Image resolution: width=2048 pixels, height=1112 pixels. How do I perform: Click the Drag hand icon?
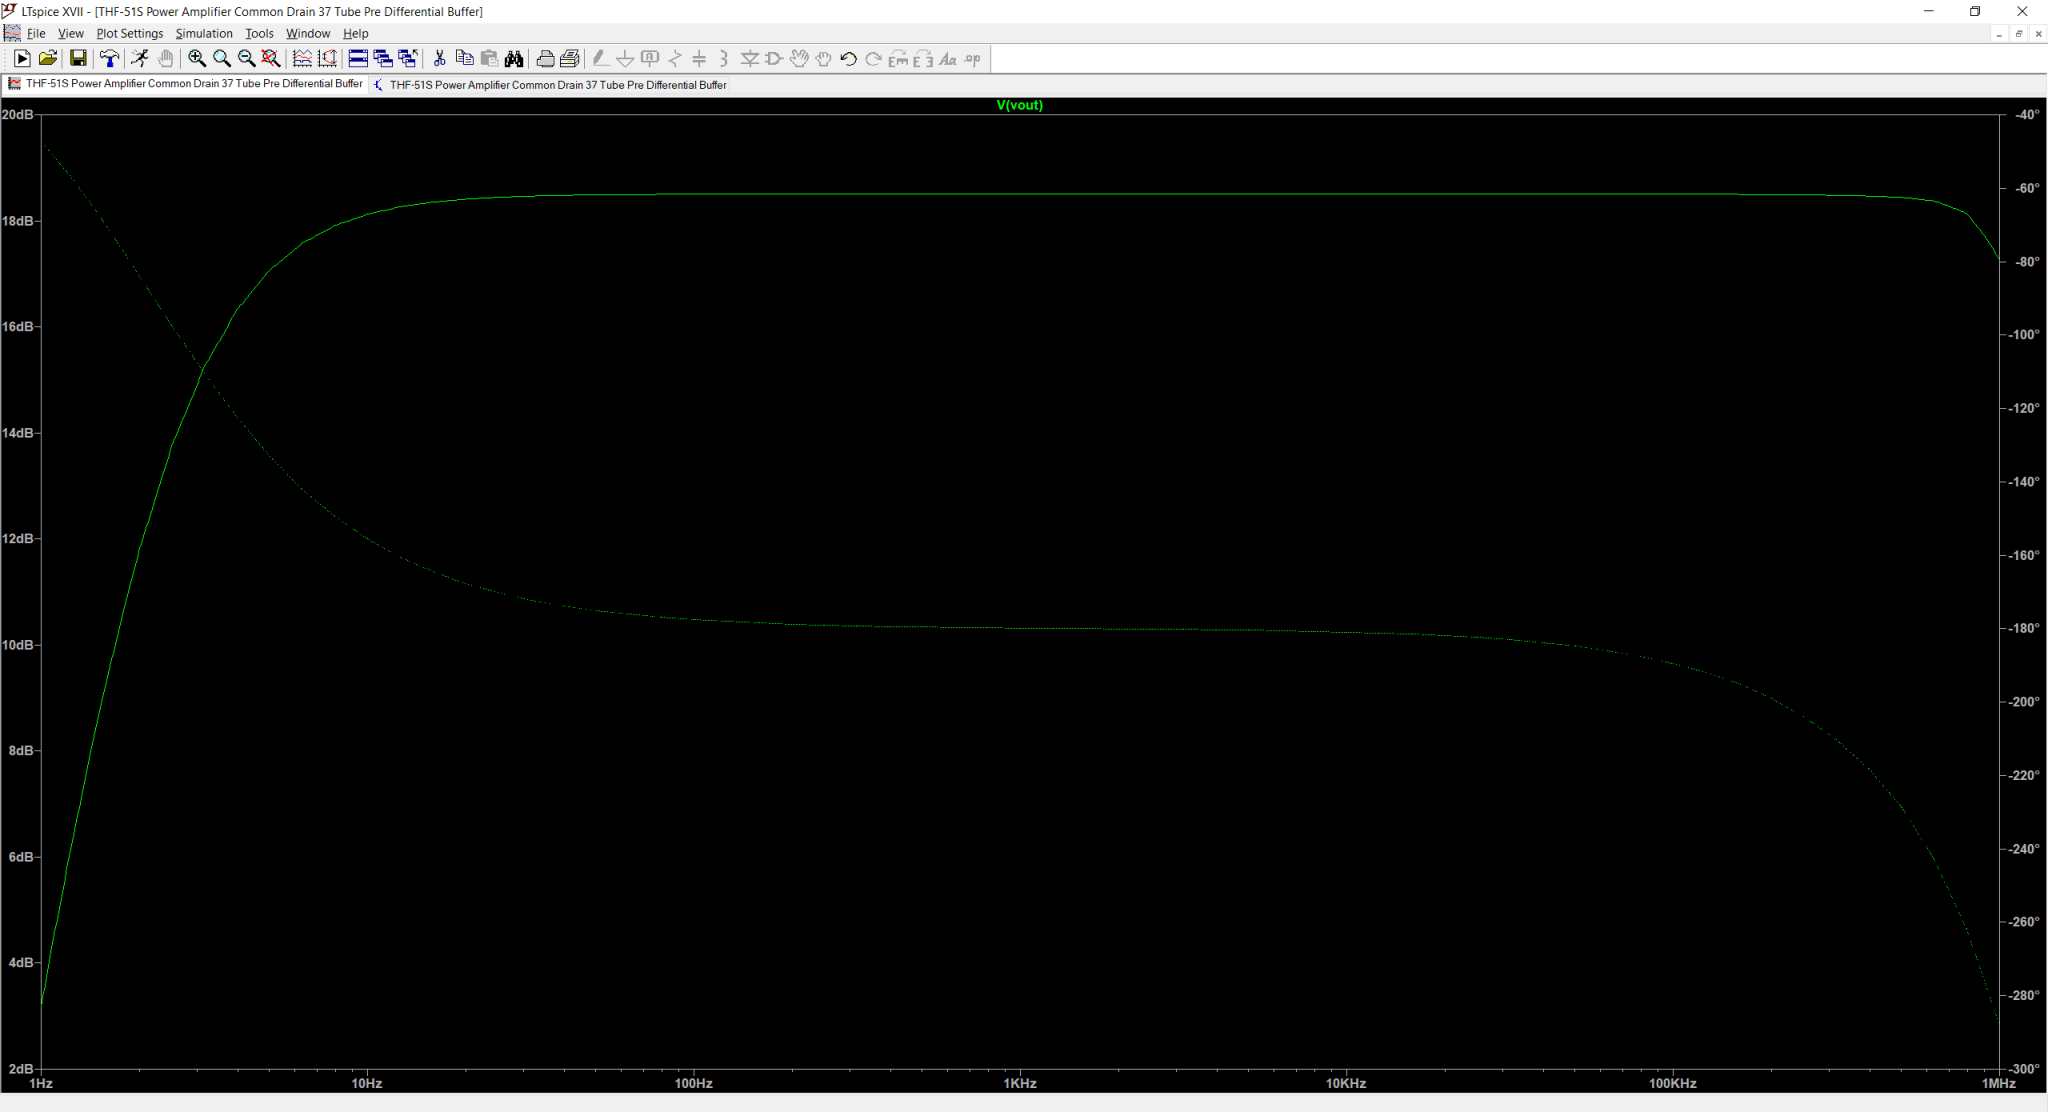pos(823,59)
